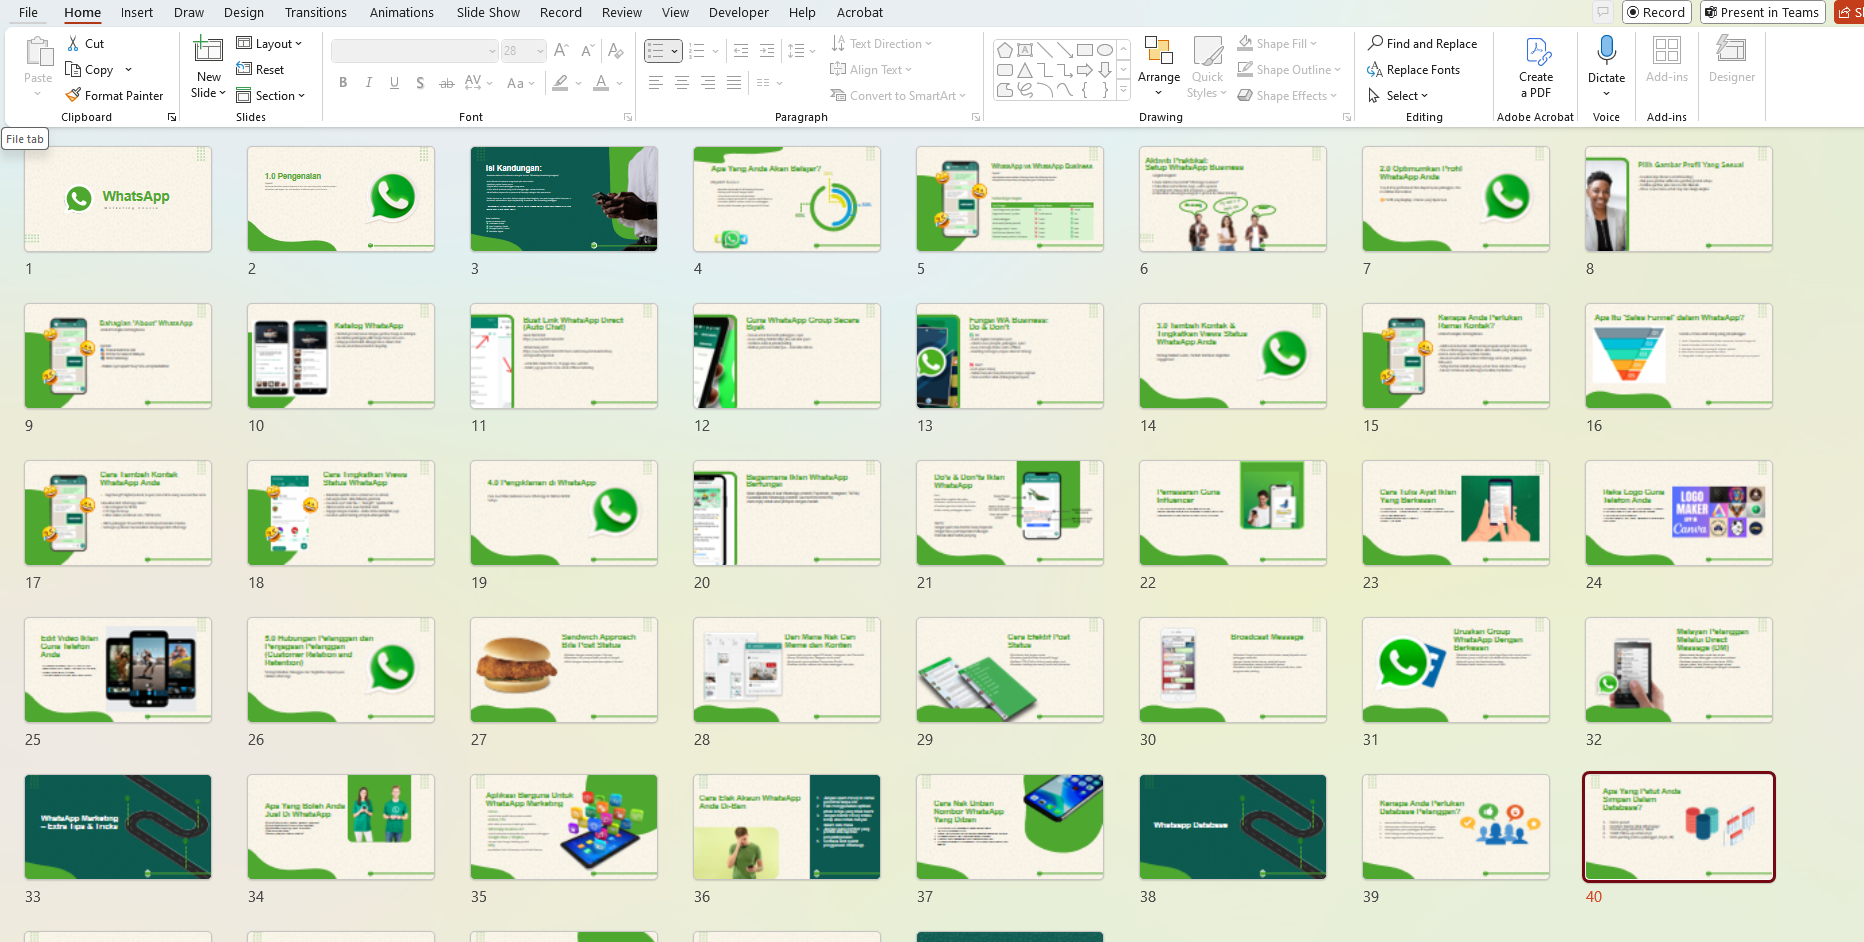
Task: Switch to the Insert tab
Action: coord(137,12)
